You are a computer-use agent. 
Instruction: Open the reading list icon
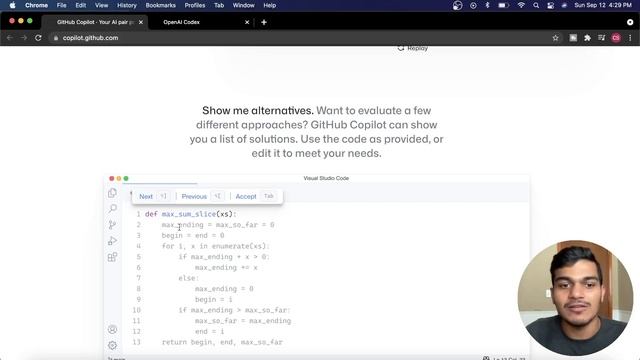tap(602, 38)
